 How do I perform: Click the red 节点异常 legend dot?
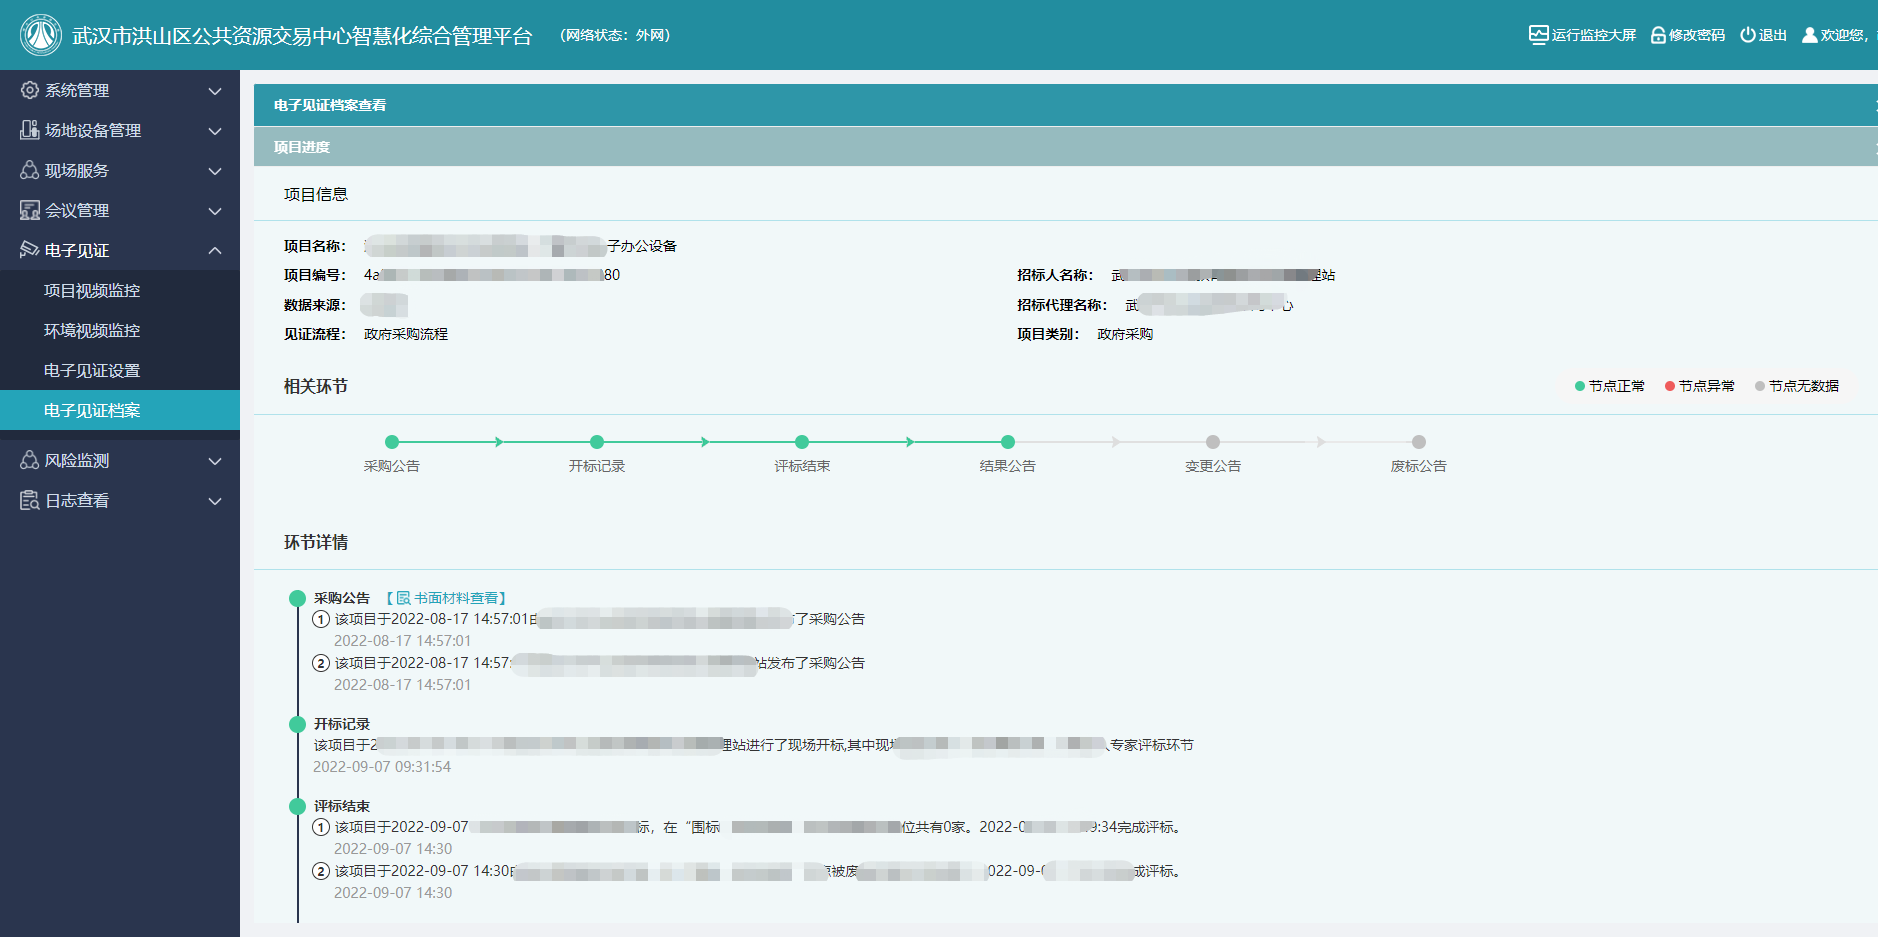click(x=1670, y=386)
